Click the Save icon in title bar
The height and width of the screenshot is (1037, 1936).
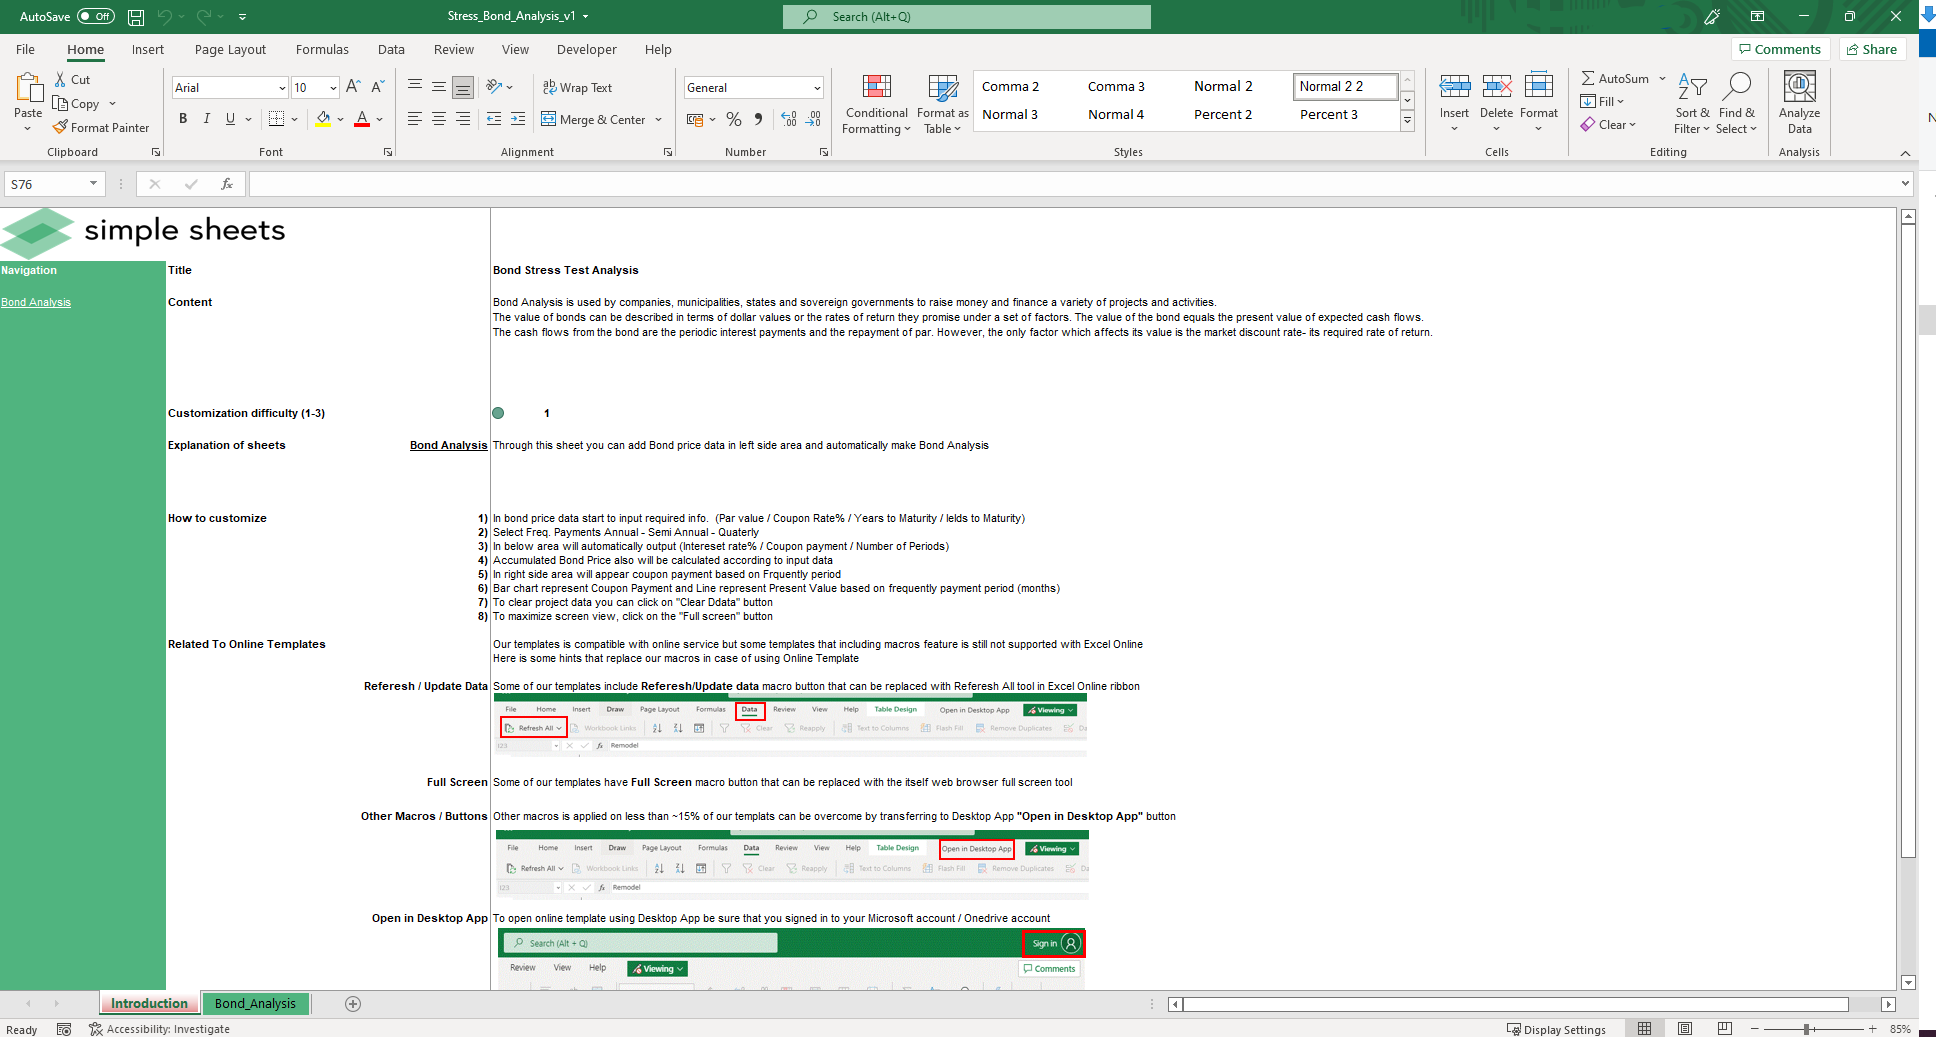pos(136,17)
